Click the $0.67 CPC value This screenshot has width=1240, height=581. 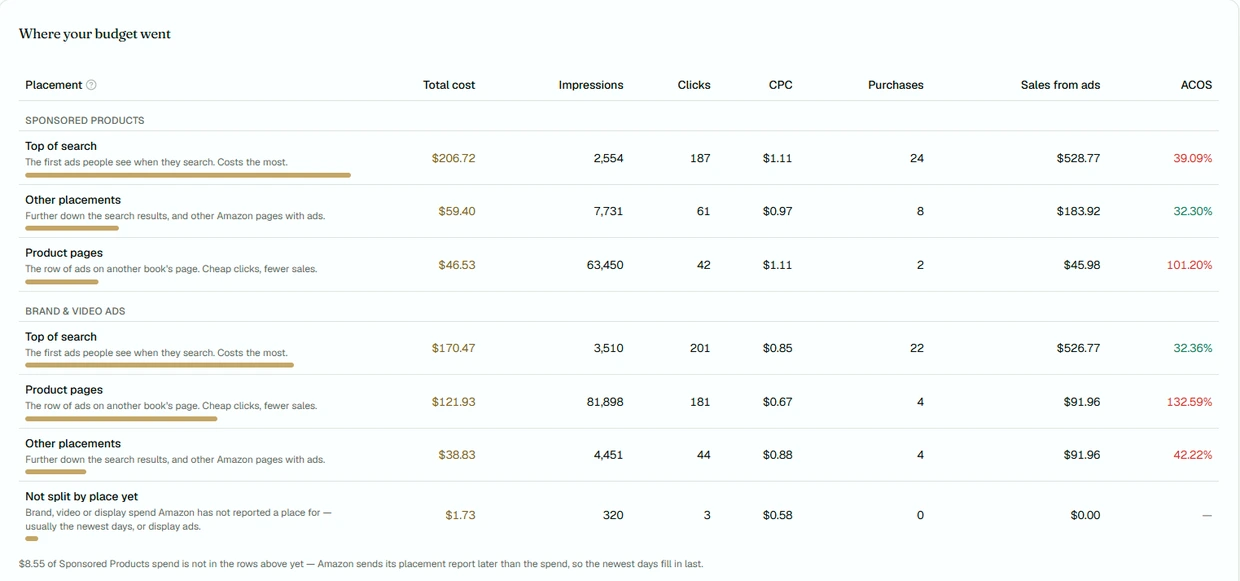click(777, 402)
